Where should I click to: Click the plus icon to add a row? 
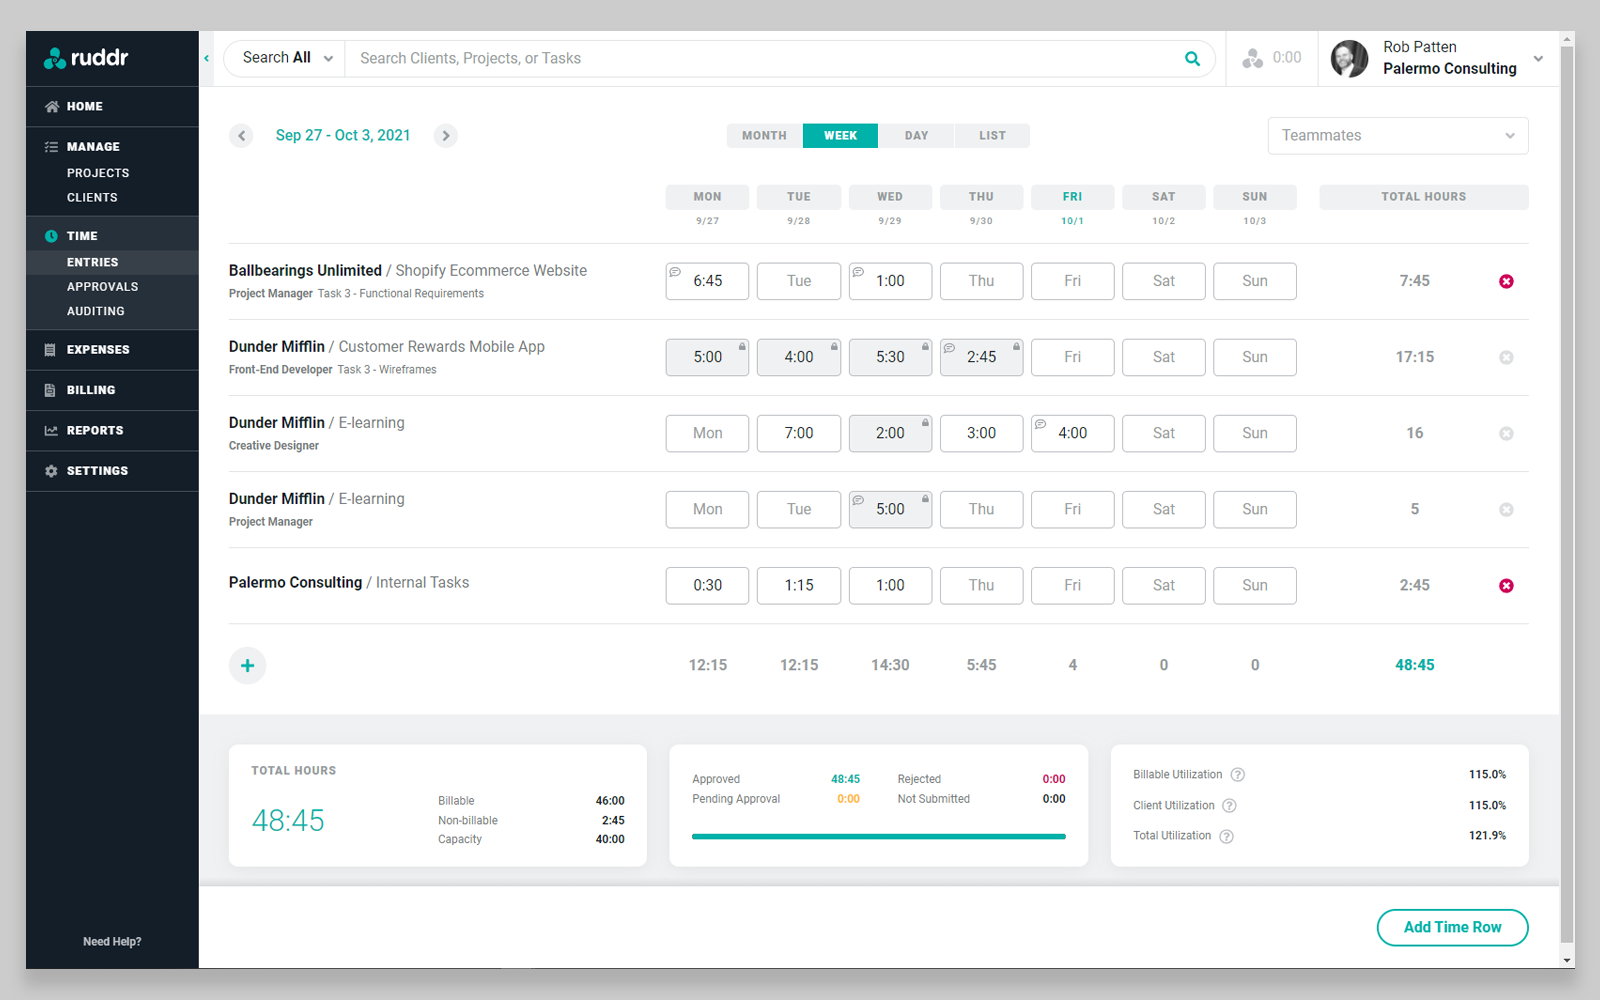pos(247,665)
